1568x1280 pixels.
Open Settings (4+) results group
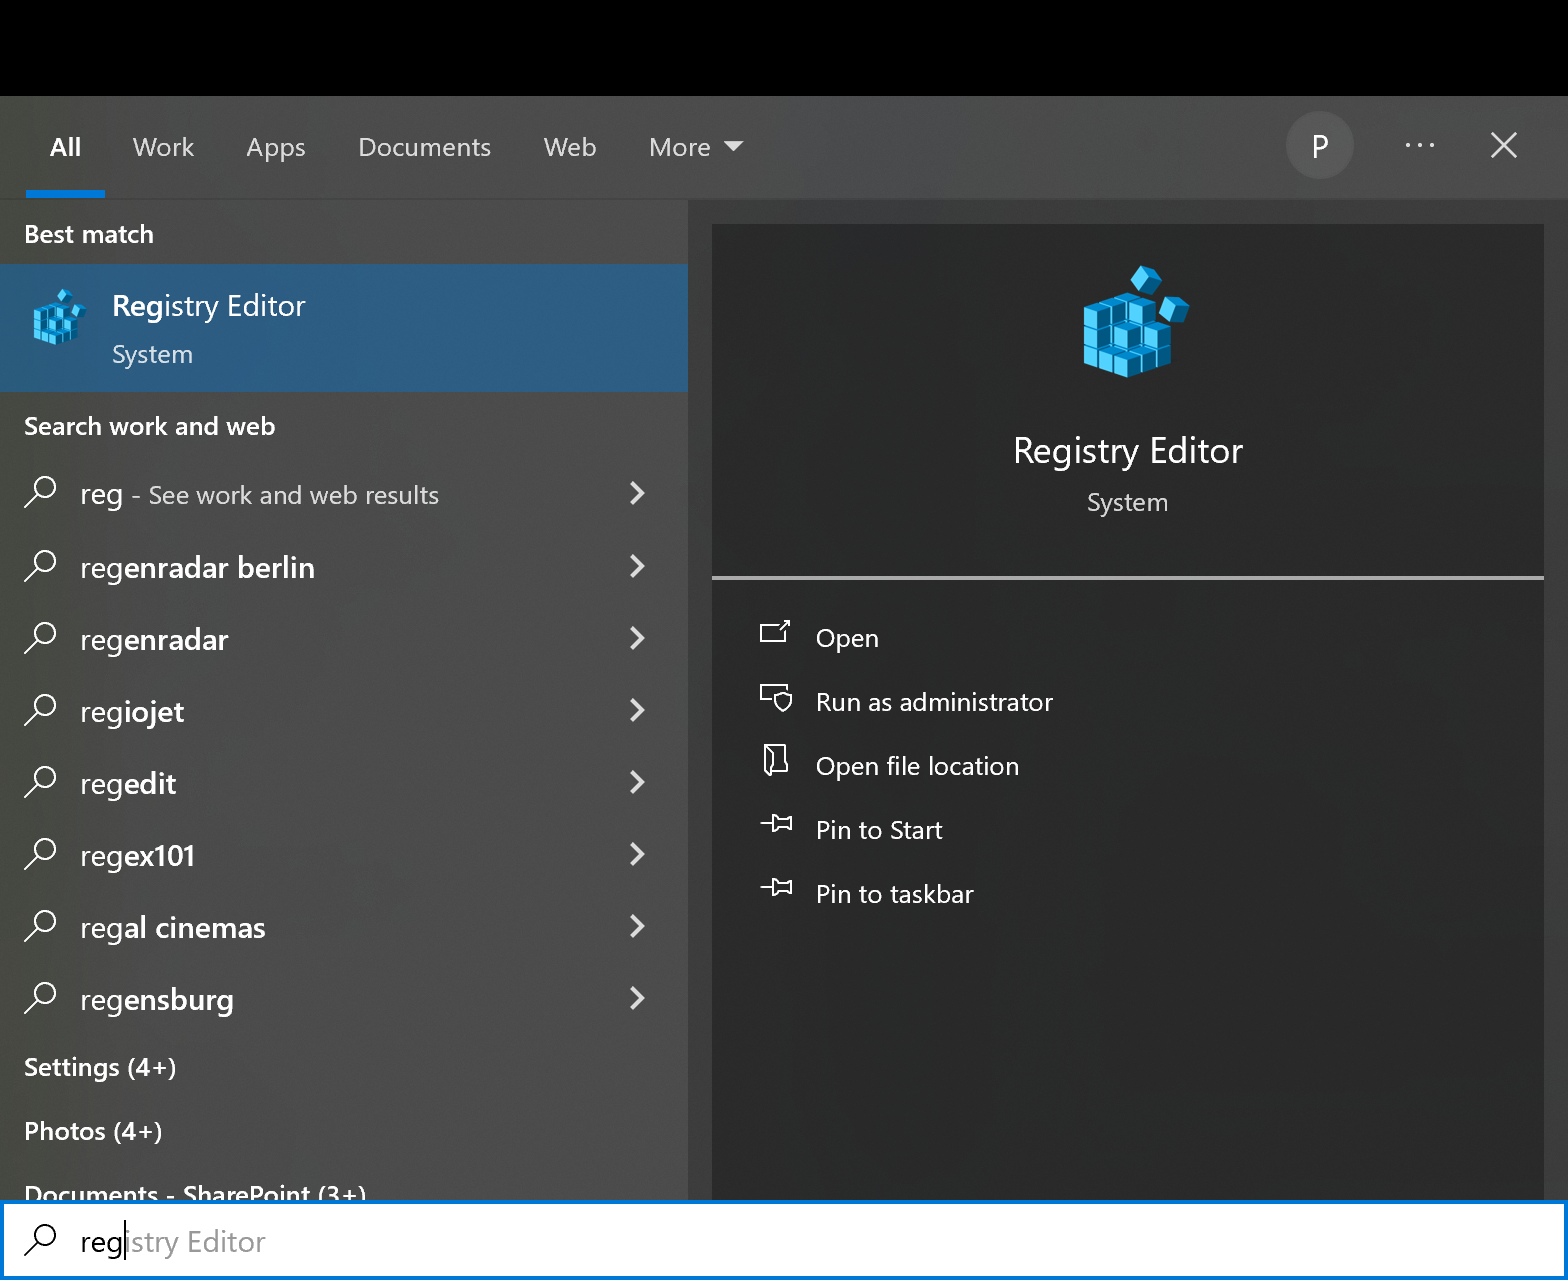tap(100, 1067)
